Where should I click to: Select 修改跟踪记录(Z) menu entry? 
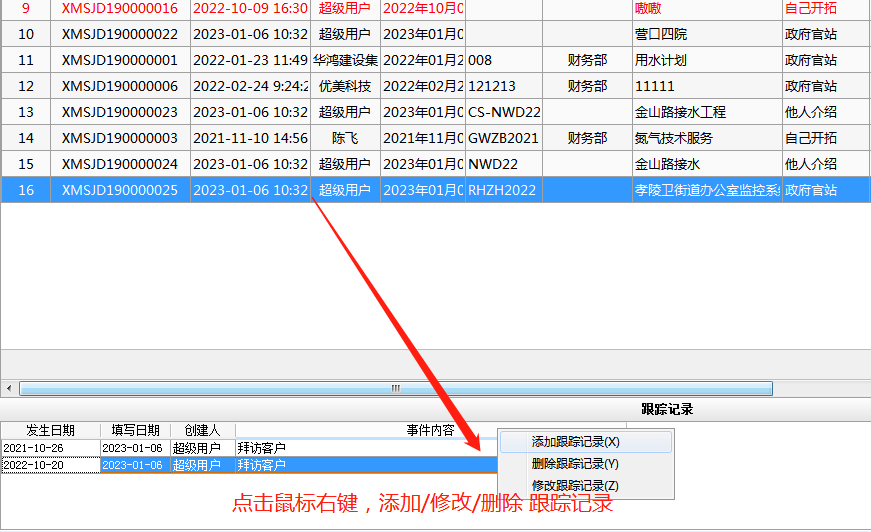pyautogui.click(x=576, y=485)
